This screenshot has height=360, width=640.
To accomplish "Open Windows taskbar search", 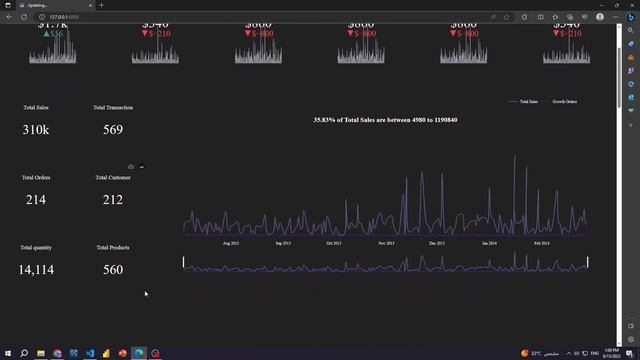I will click(x=24, y=353).
